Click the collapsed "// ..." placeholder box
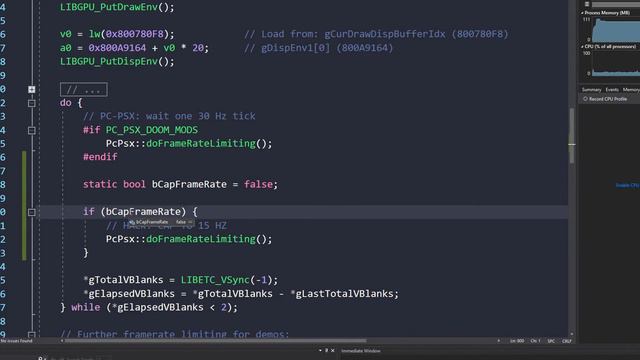640x360 pixels. point(84,89)
